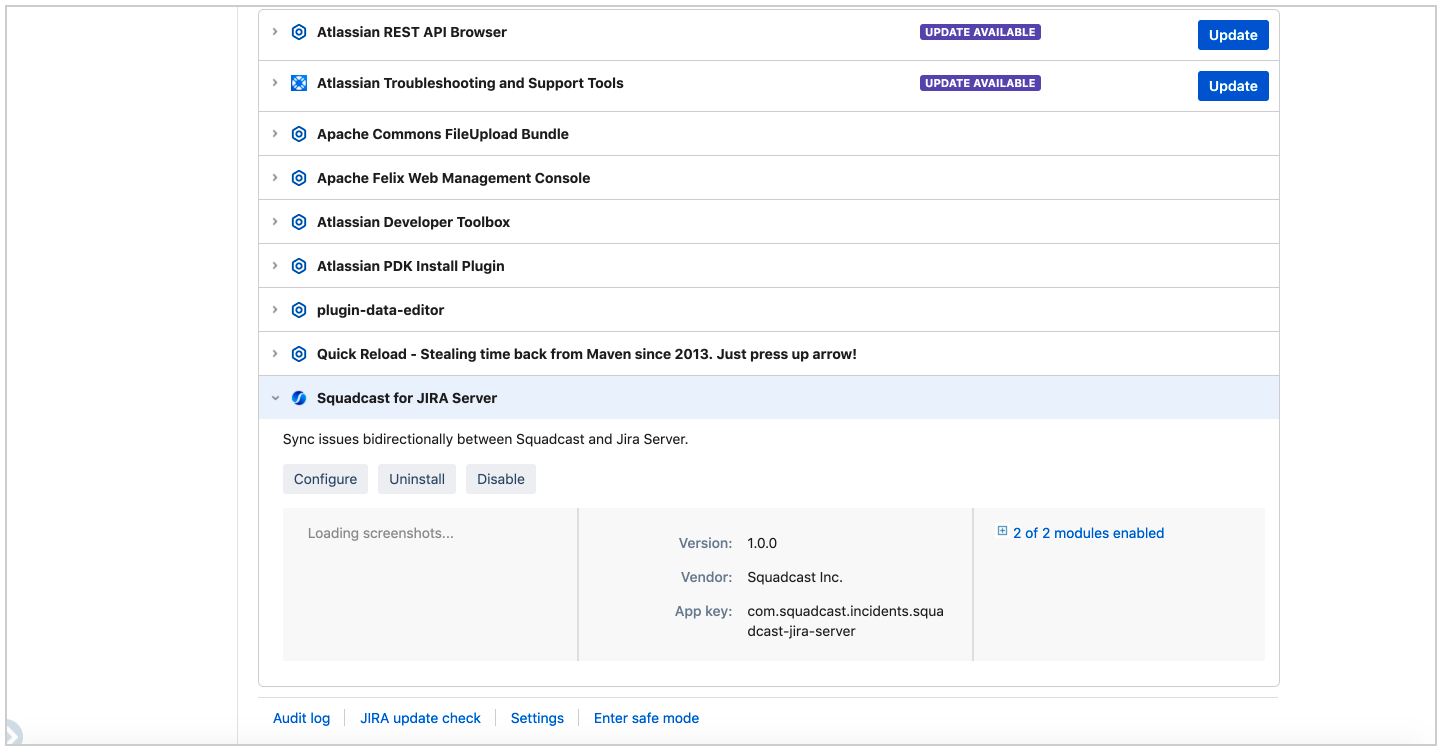Click the Atlassian REST API Browser plugin icon
The width and height of the screenshot is (1442, 751).
[298, 32]
